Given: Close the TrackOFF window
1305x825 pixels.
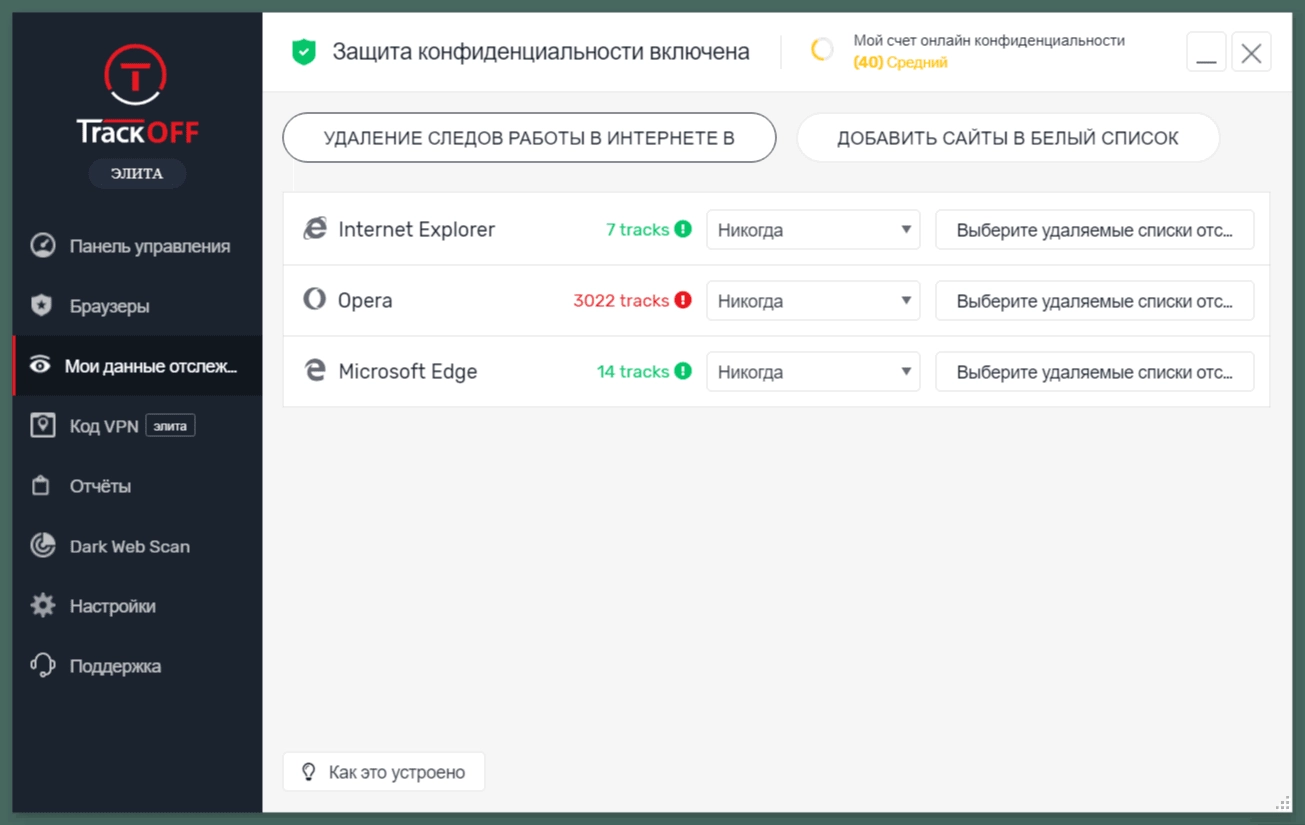Looking at the screenshot, I should [x=1251, y=52].
